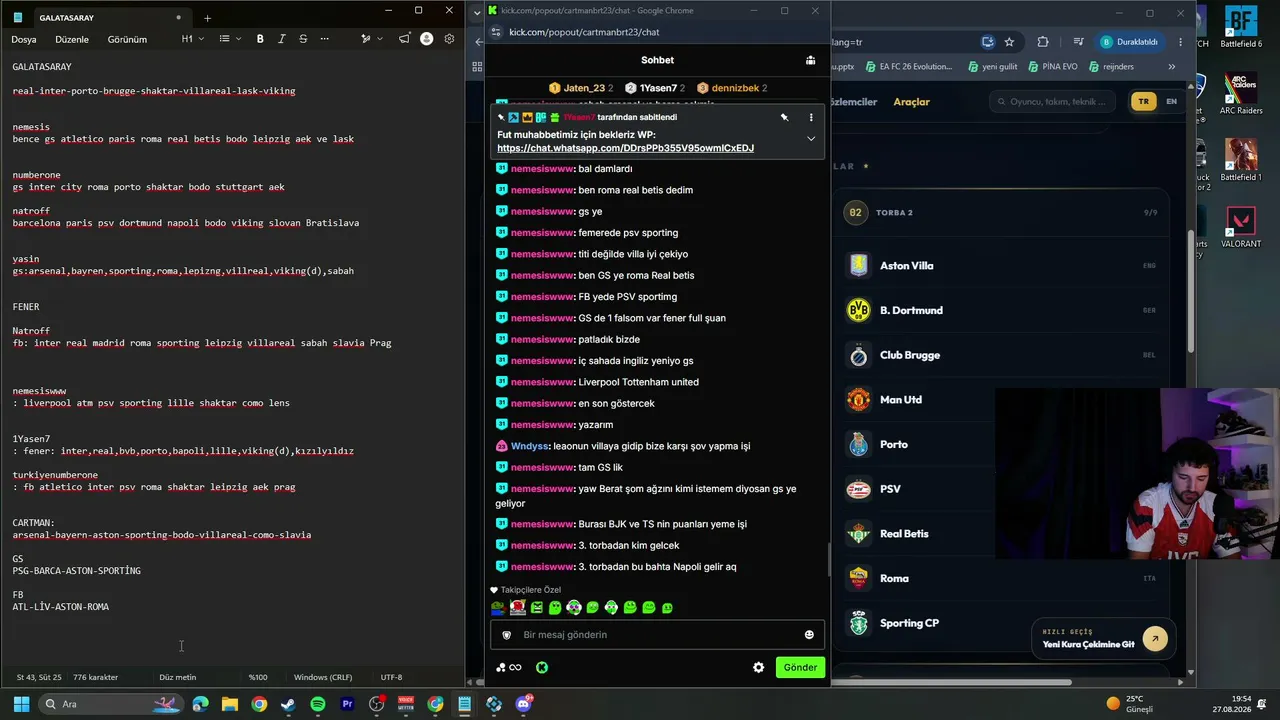Open the Görünüm menu in Notepad
This screenshot has width=1280, height=720.
point(127,39)
